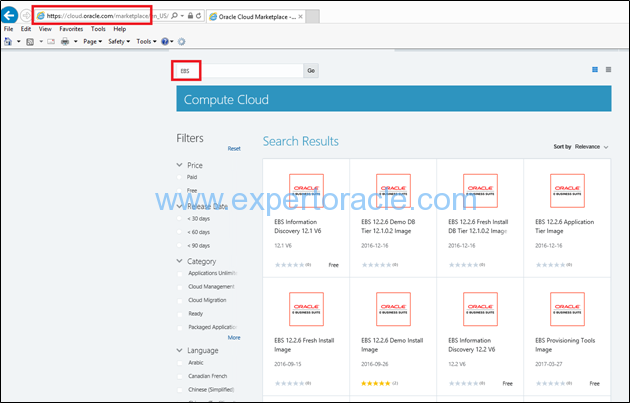Image resolution: width=630 pixels, height=403 pixels.
Task: Select the Paid price filter
Action: [x=179, y=177]
